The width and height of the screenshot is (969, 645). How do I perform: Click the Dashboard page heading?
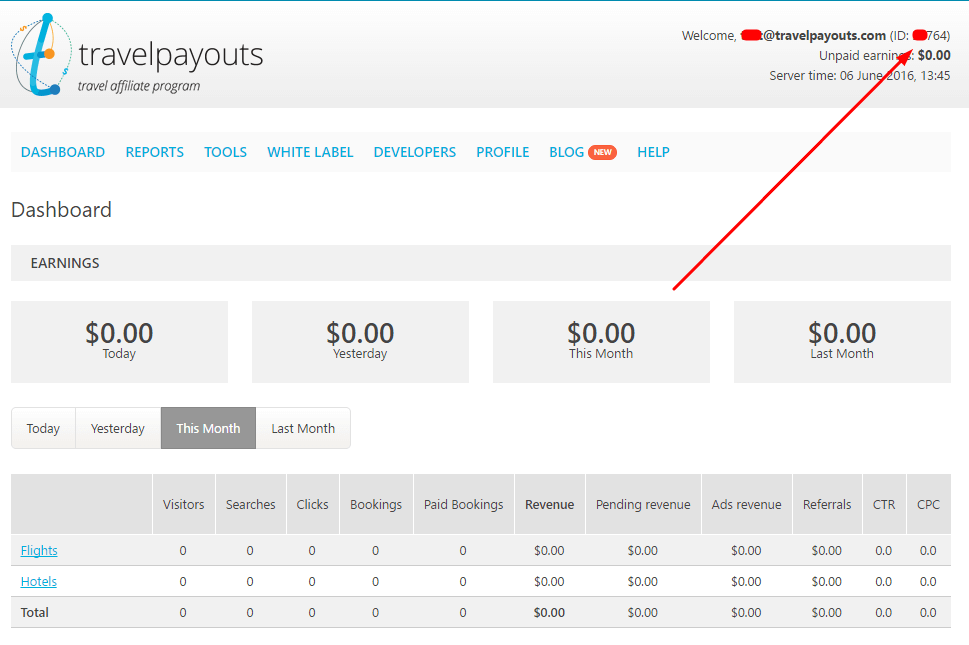tap(61, 209)
